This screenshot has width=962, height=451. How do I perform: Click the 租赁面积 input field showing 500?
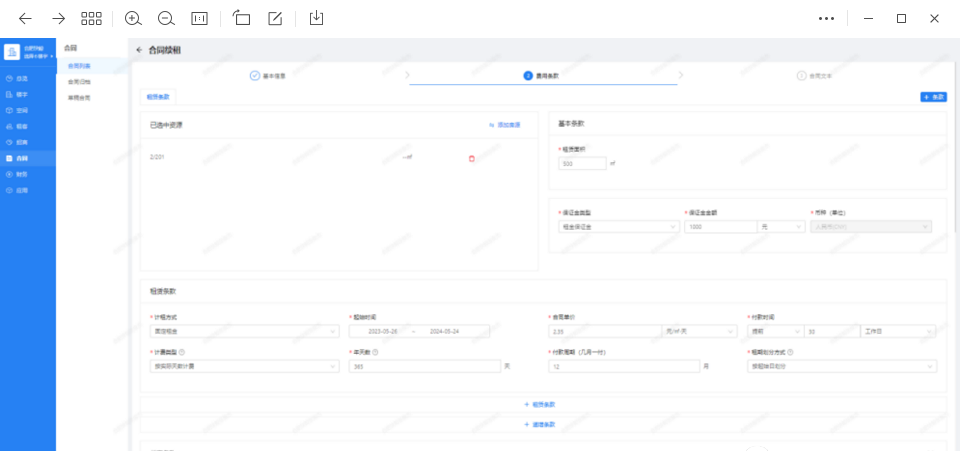pyautogui.click(x=581, y=163)
